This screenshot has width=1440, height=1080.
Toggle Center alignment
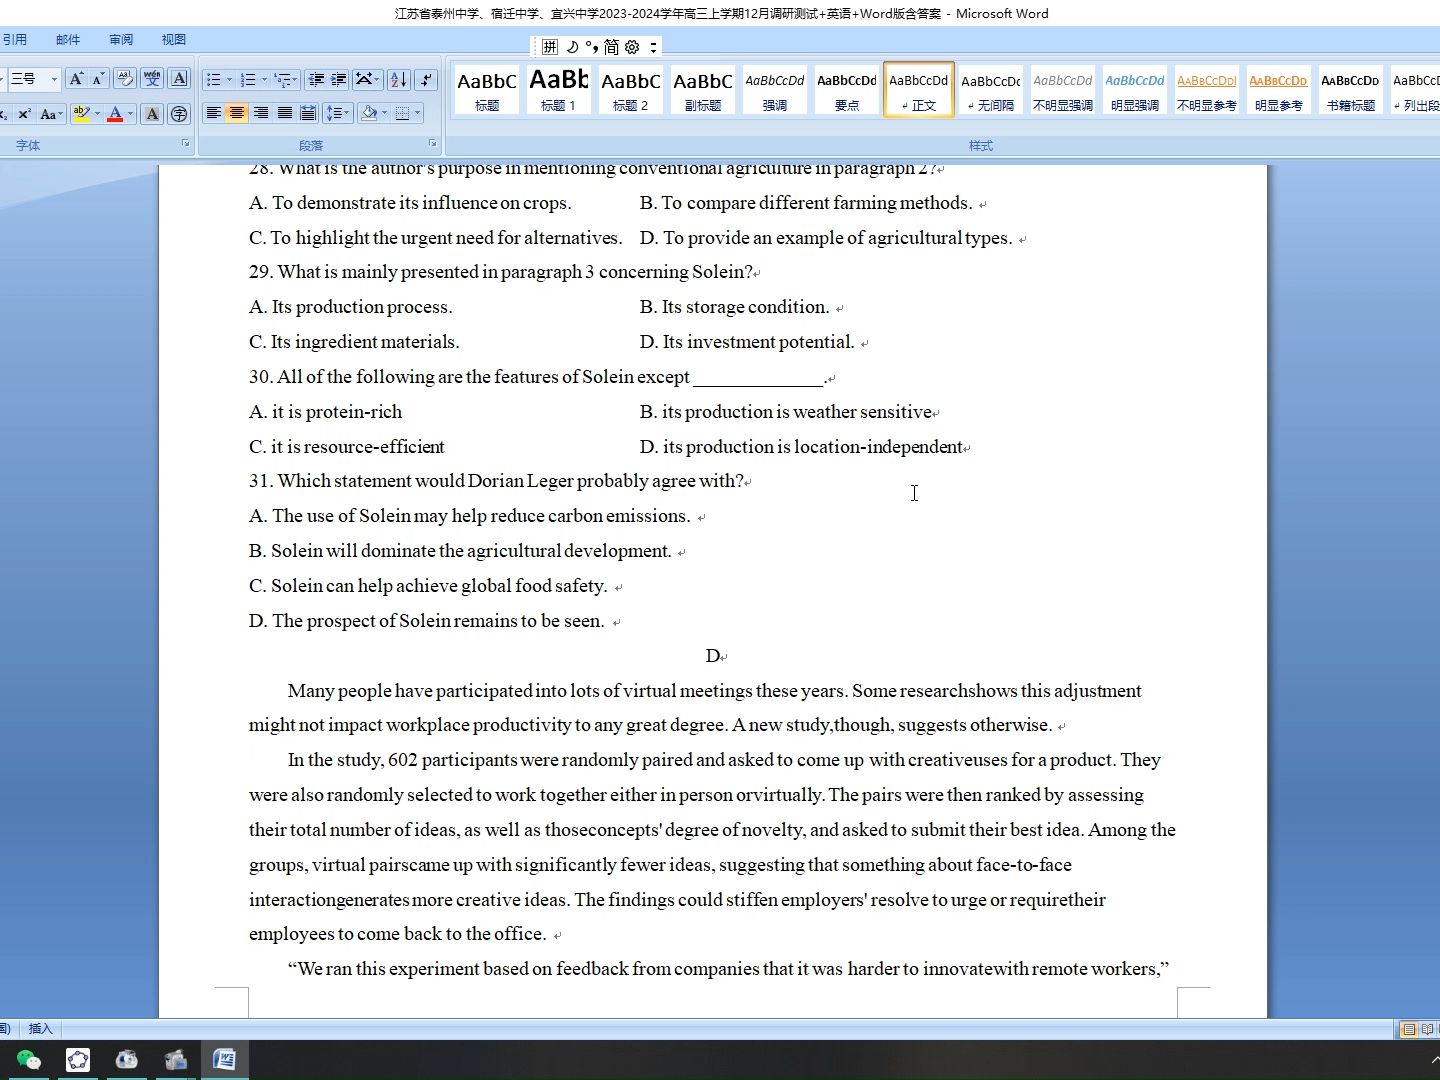click(x=237, y=113)
